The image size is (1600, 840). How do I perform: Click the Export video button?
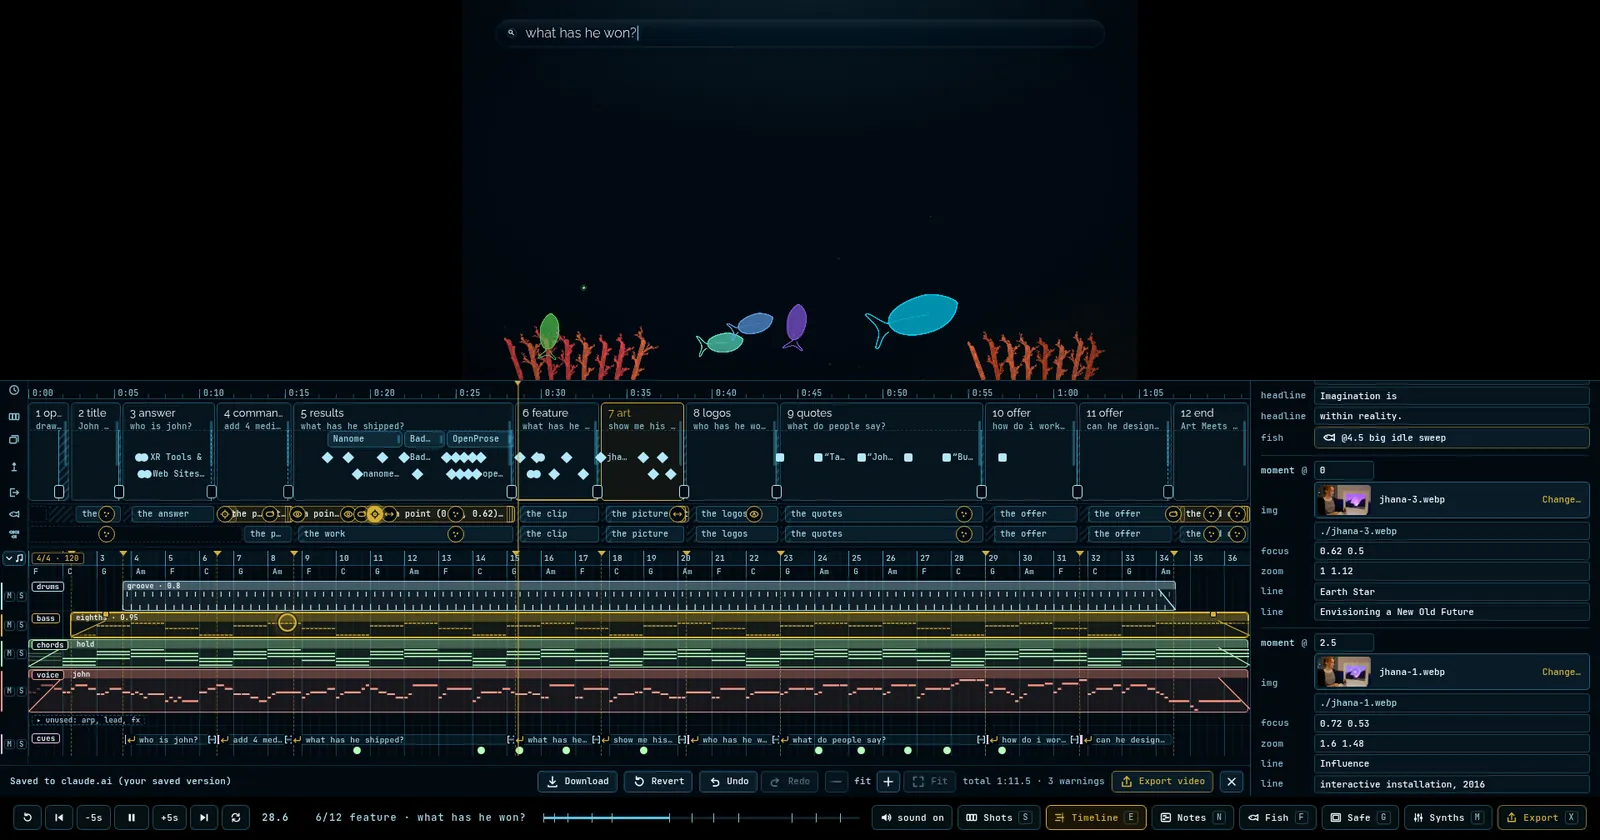coord(1163,781)
